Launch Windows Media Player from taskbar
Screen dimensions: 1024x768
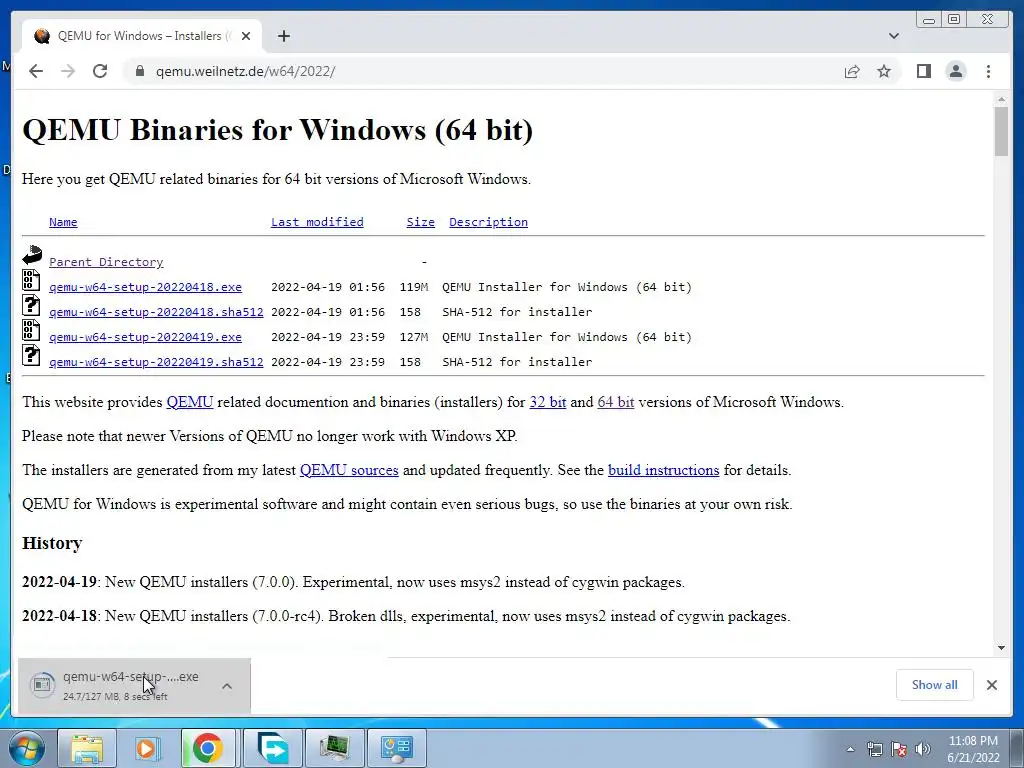point(148,748)
